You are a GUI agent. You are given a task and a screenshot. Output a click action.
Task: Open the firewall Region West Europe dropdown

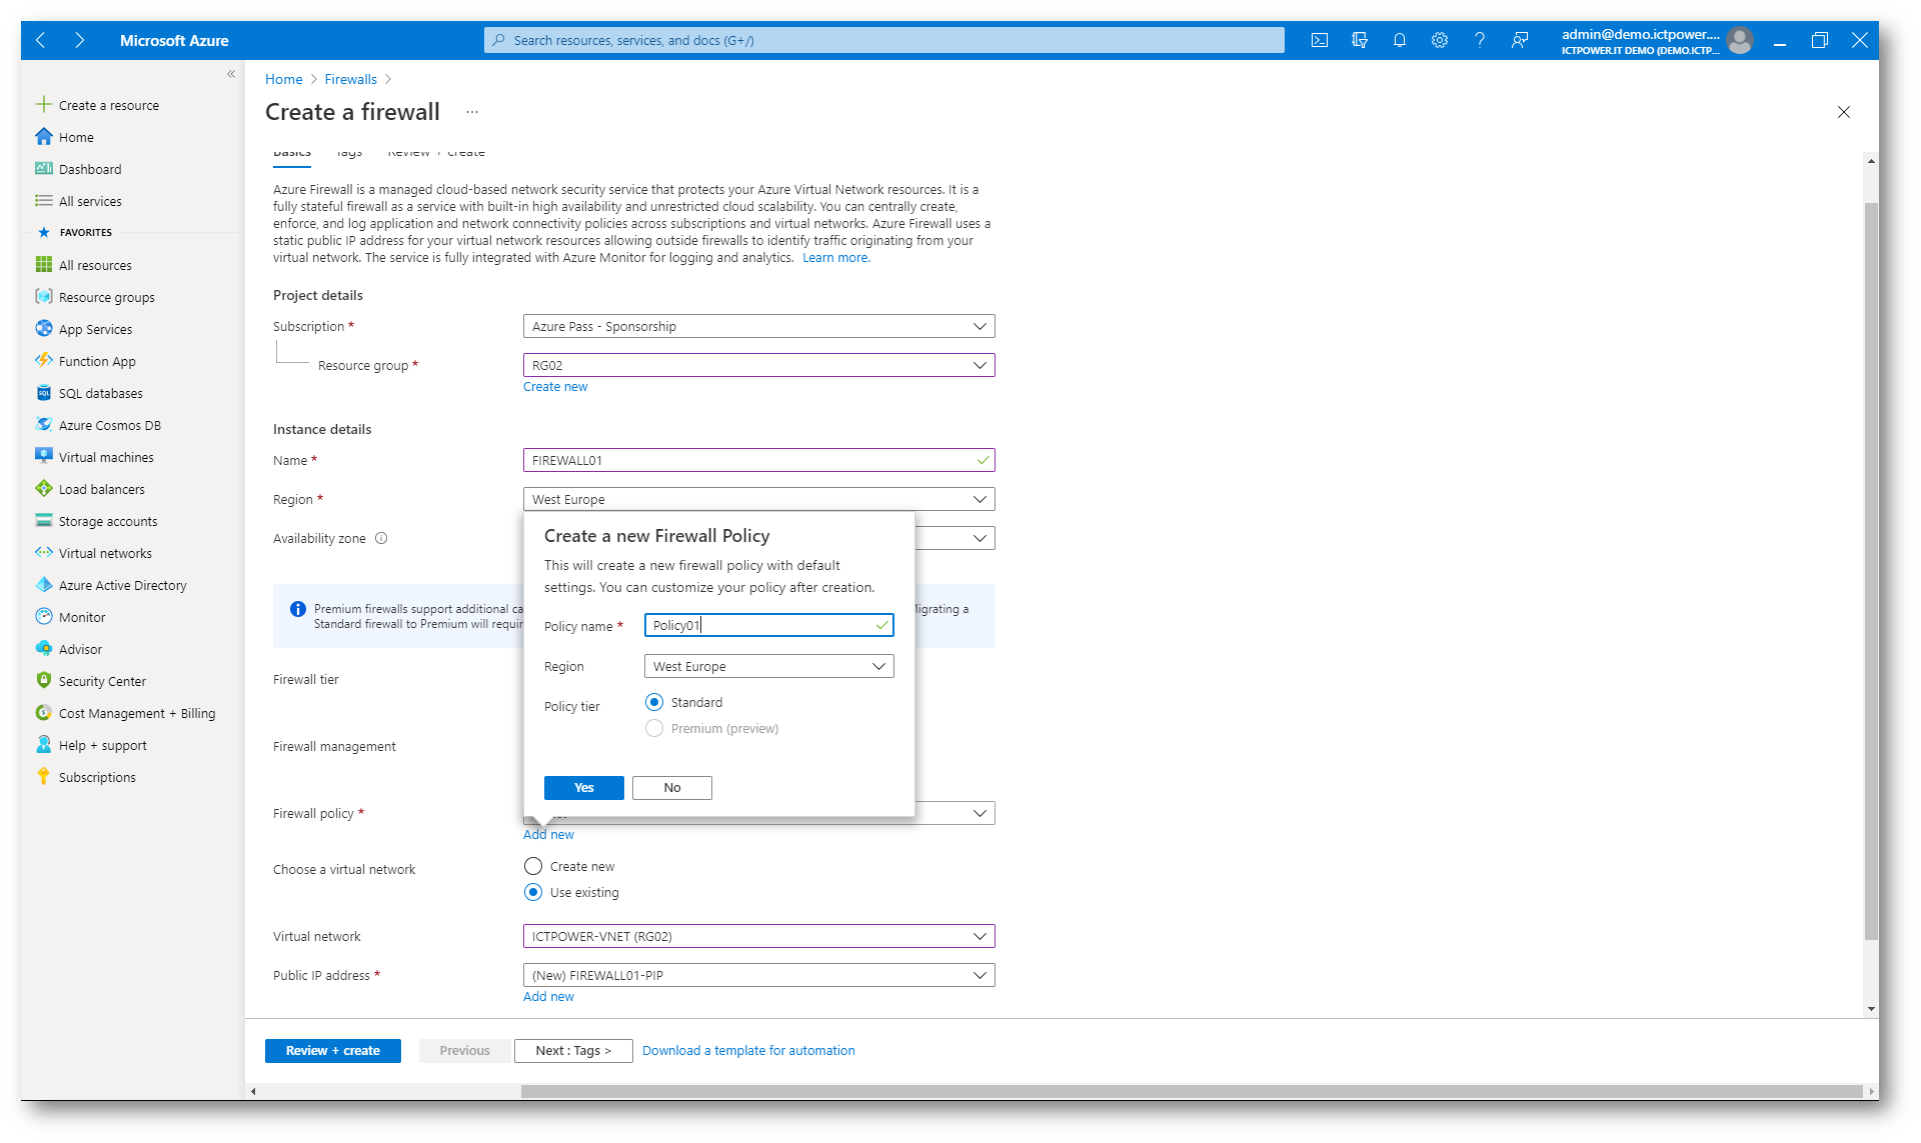tap(759, 500)
